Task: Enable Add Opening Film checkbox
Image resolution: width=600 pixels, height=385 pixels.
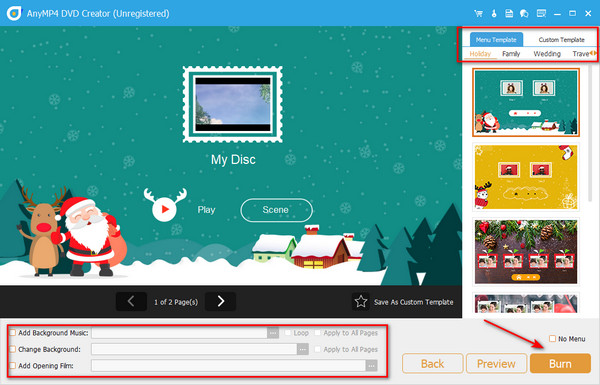Action: pos(13,365)
